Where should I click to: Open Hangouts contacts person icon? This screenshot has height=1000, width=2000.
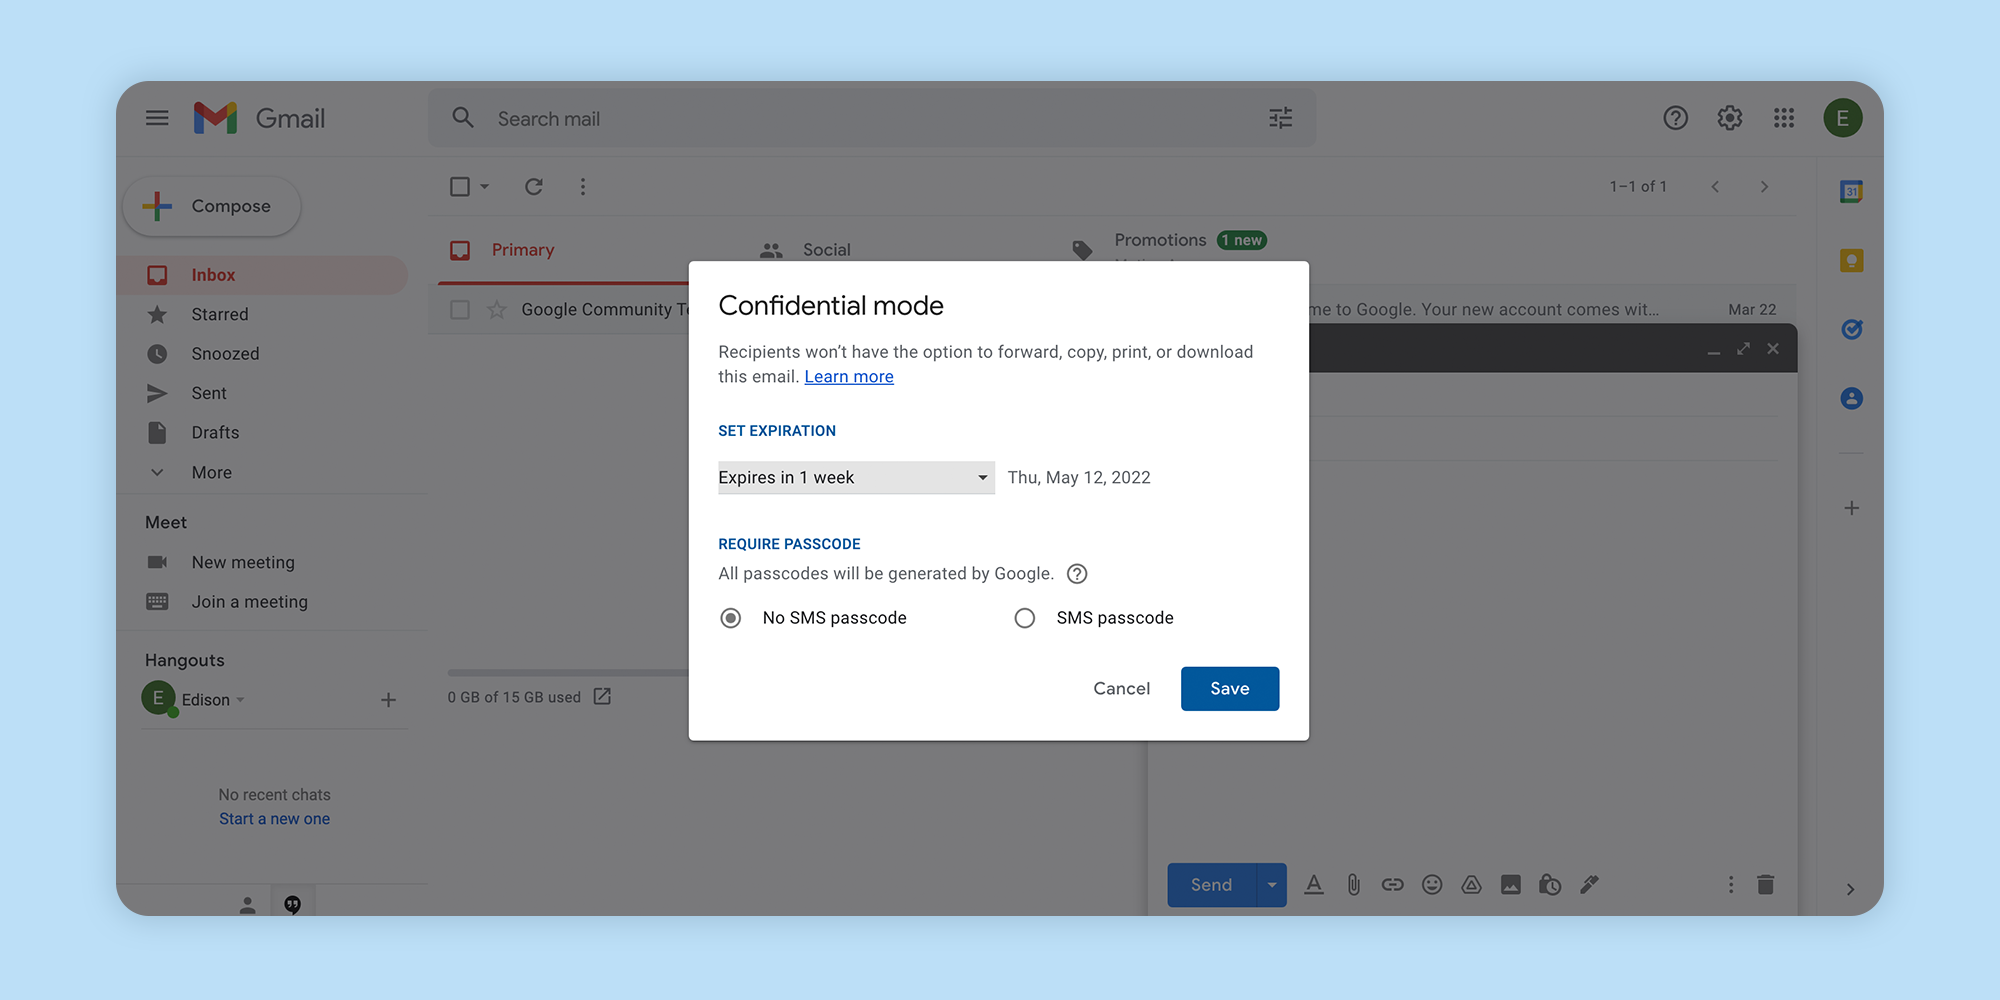[247, 904]
